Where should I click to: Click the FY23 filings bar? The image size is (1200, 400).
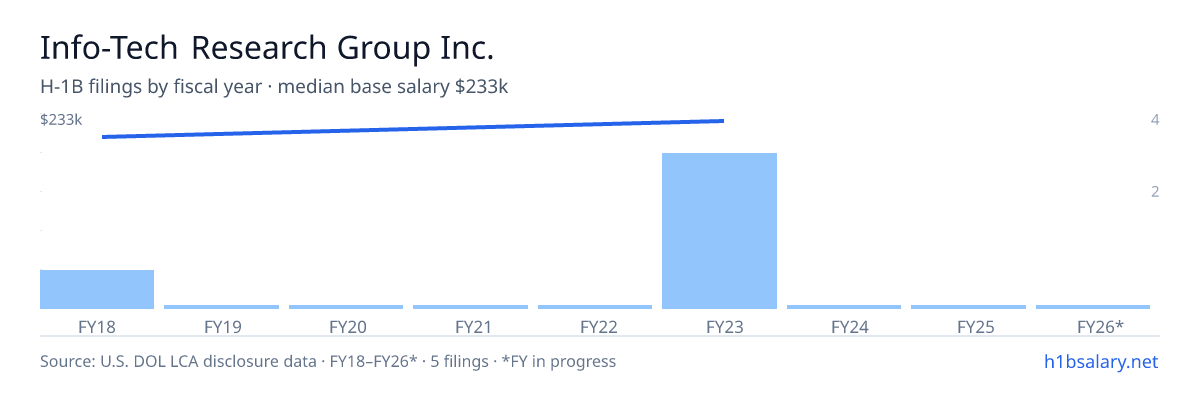point(719,231)
